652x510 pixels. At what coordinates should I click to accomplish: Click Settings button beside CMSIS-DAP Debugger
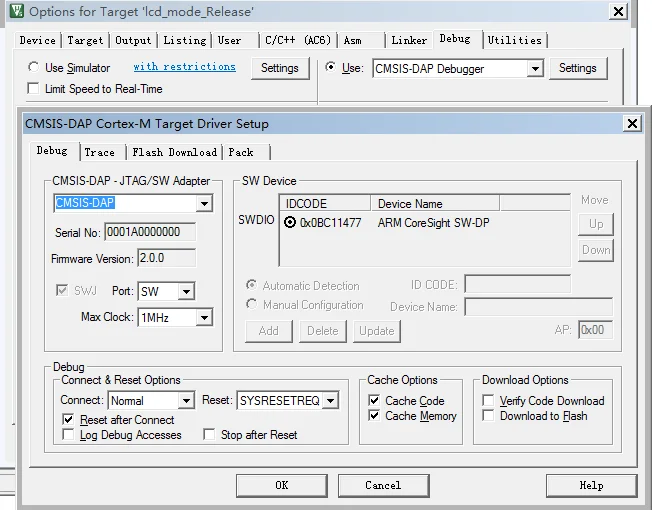578,68
